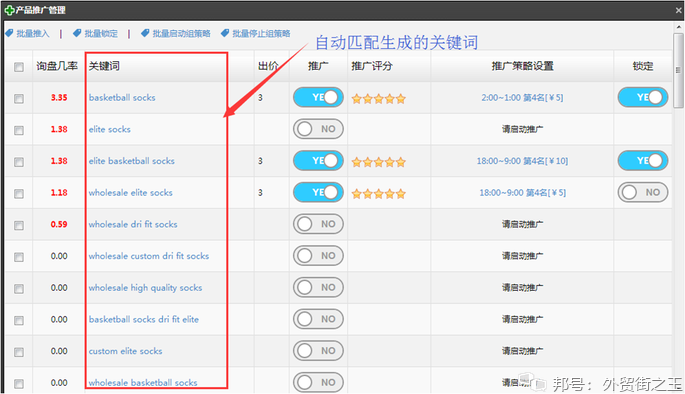The image size is (685, 394).
Task: Click the elite basketball socks keyword
Action: pyautogui.click(x=131, y=161)
